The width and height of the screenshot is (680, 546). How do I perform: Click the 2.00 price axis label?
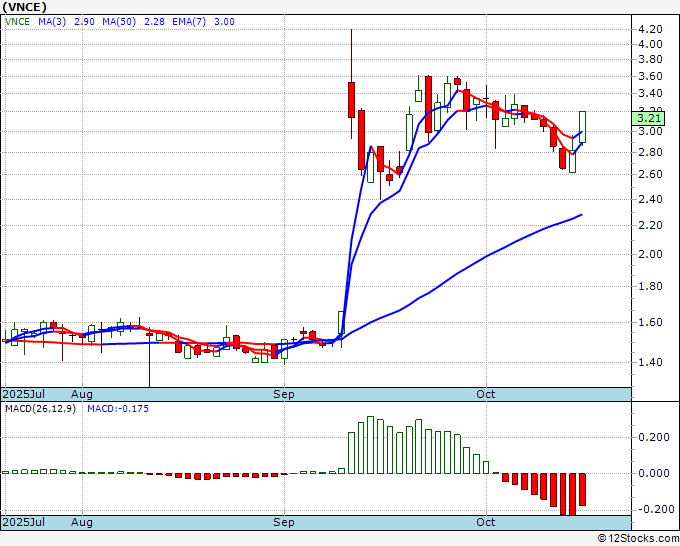[x=651, y=254]
